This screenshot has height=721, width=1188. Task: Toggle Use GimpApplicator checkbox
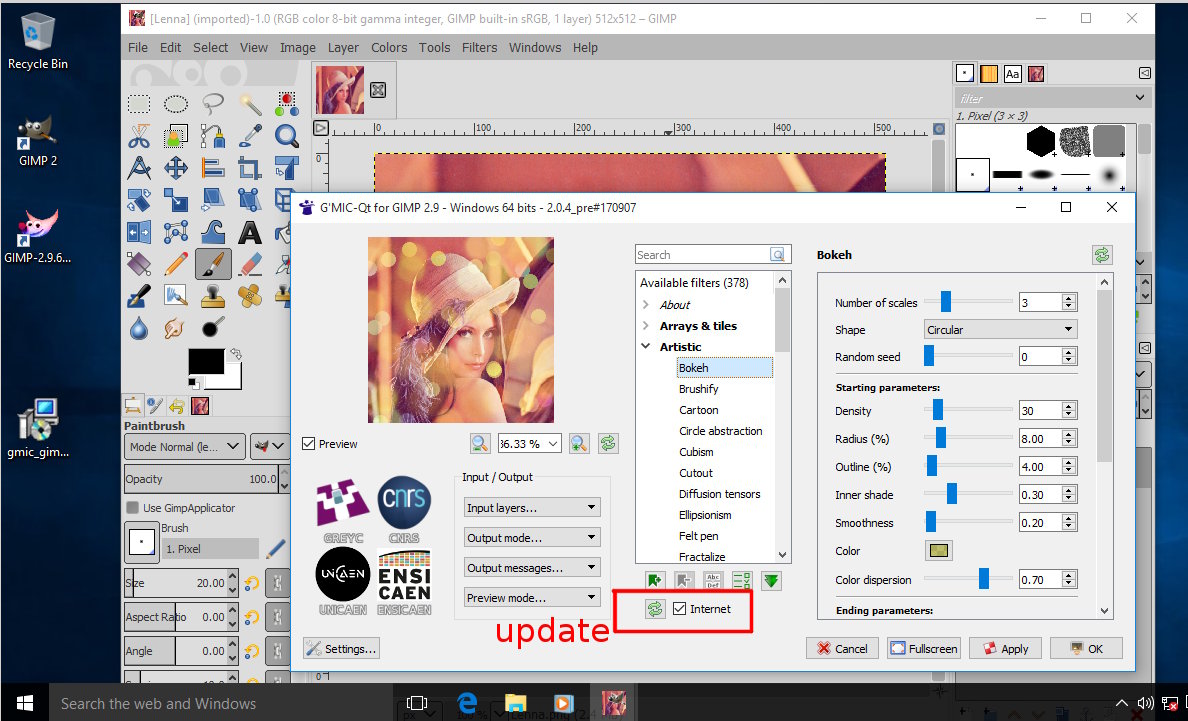pos(133,507)
